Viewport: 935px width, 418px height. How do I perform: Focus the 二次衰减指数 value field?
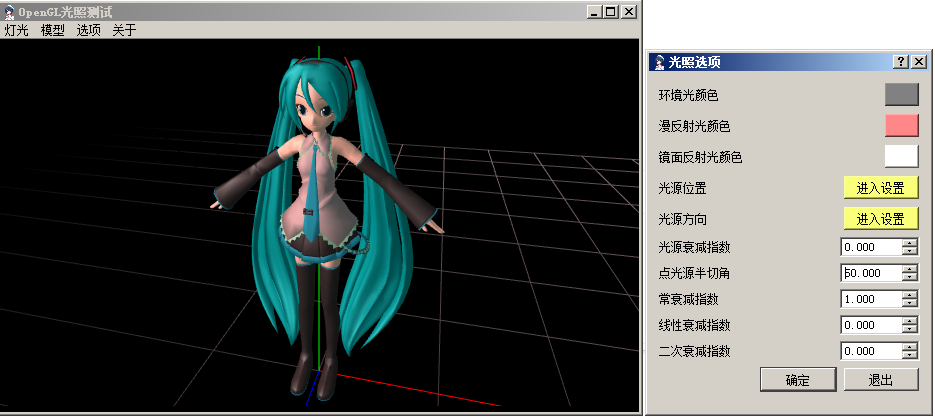point(871,351)
